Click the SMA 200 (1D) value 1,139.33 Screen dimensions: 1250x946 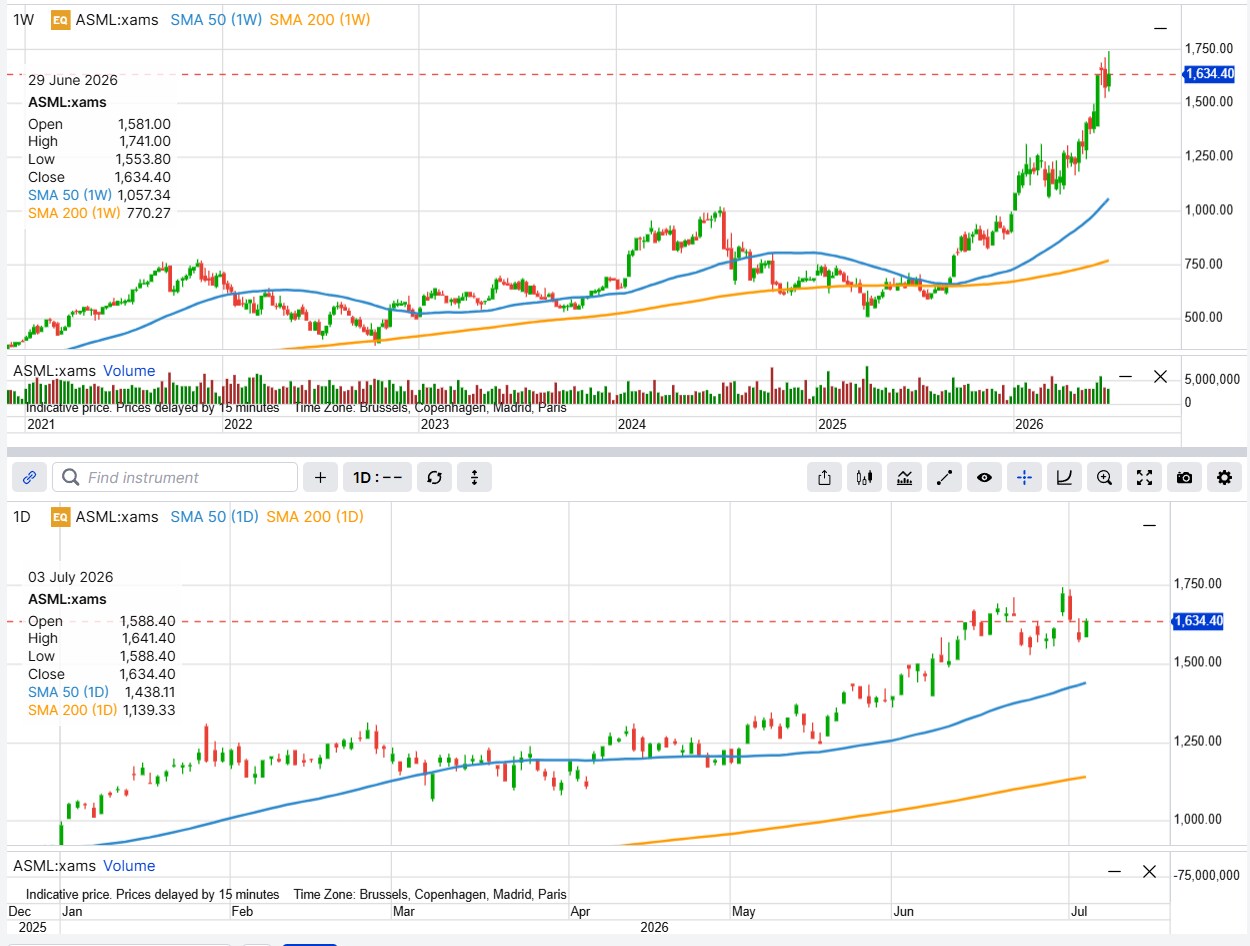(x=150, y=709)
